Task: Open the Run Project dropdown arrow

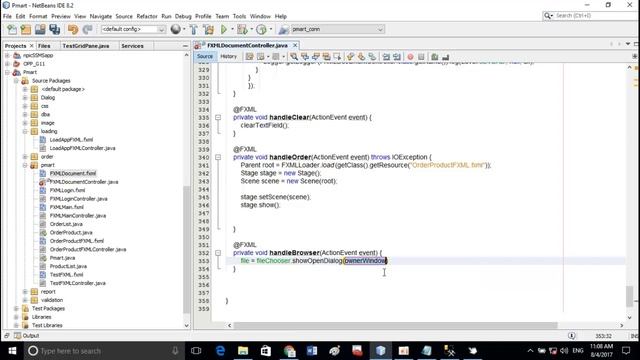Action: pyautogui.click(x=232, y=29)
